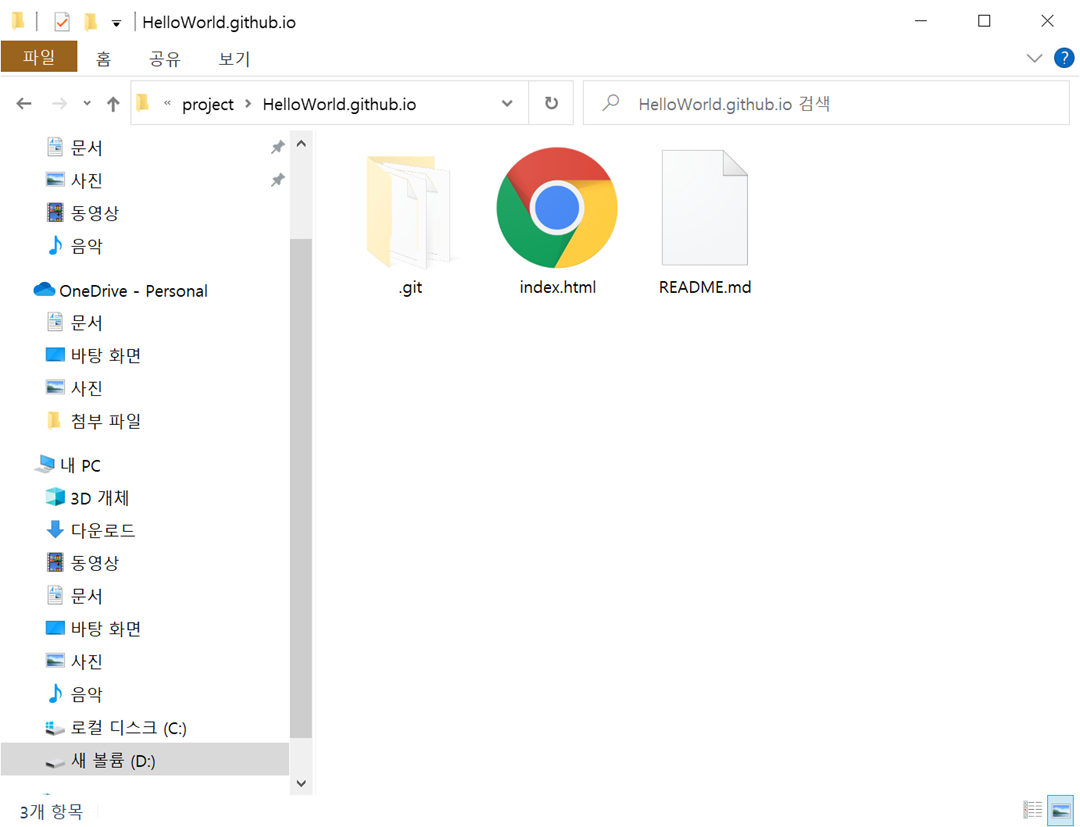Click the OneDrive cloud icon
Viewport: 1080px width, 827px height.
point(44,290)
